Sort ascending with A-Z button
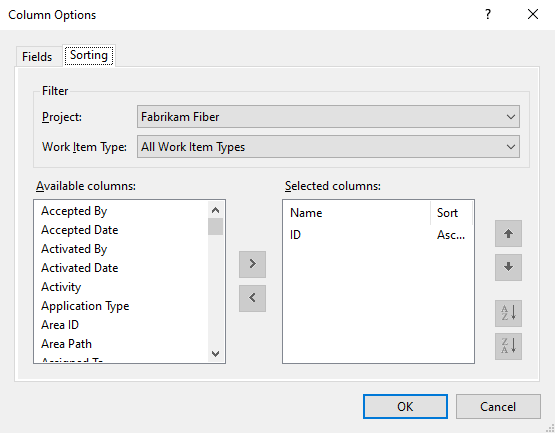The image size is (555, 433). [x=508, y=313]
